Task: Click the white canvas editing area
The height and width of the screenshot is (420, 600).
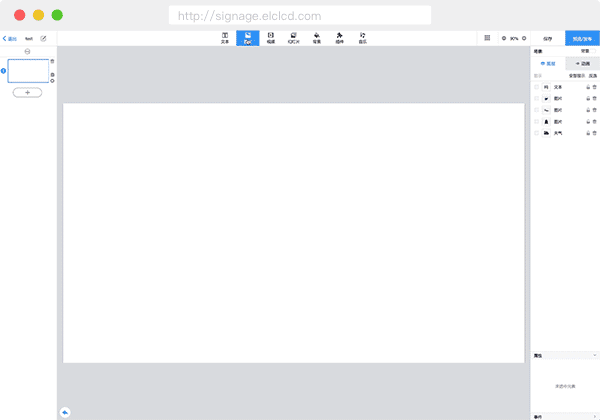Action: click(293, 233)
